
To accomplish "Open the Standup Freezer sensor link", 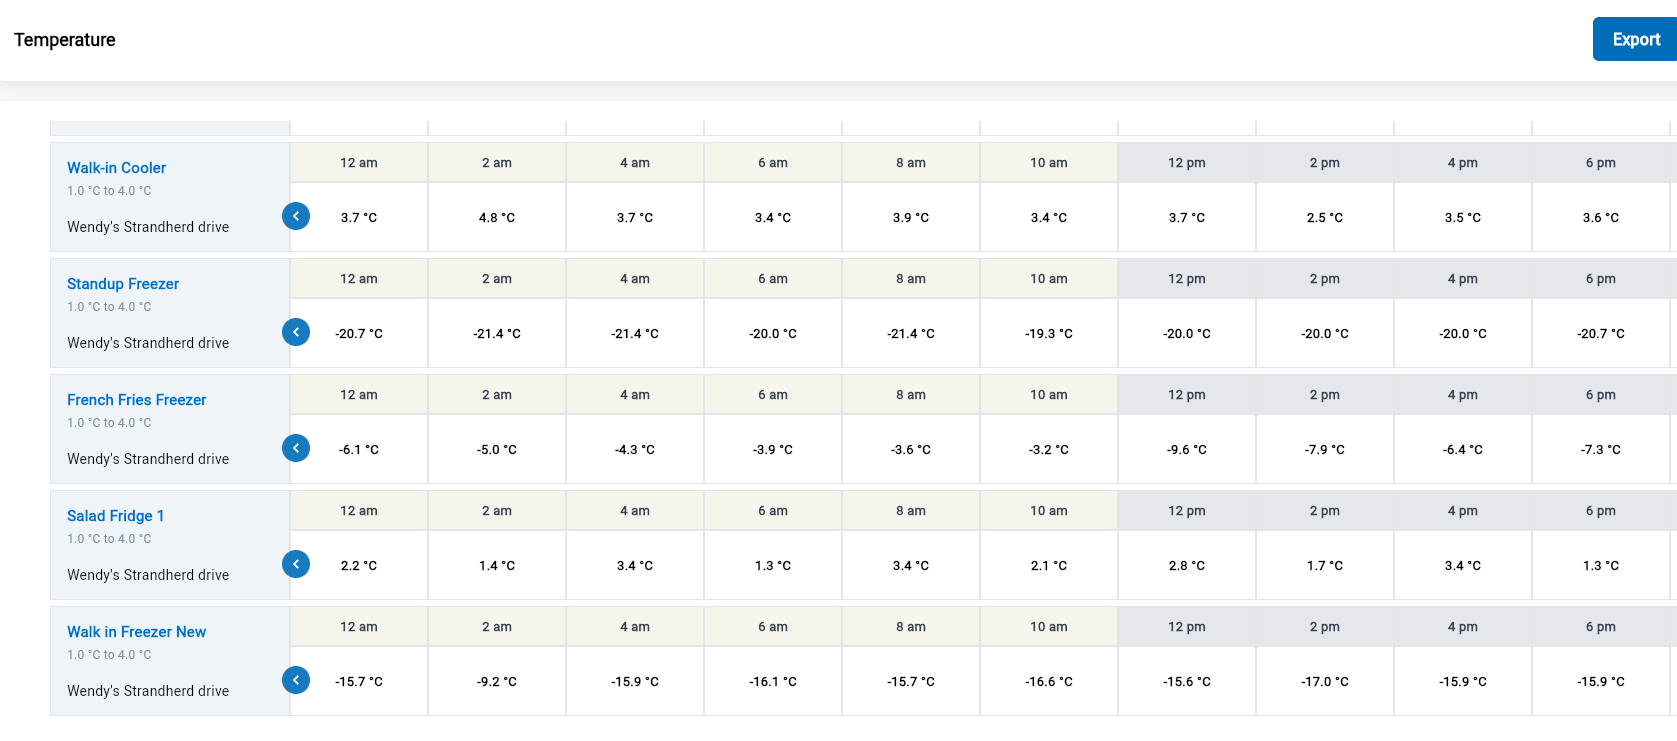I will [123, 284].
